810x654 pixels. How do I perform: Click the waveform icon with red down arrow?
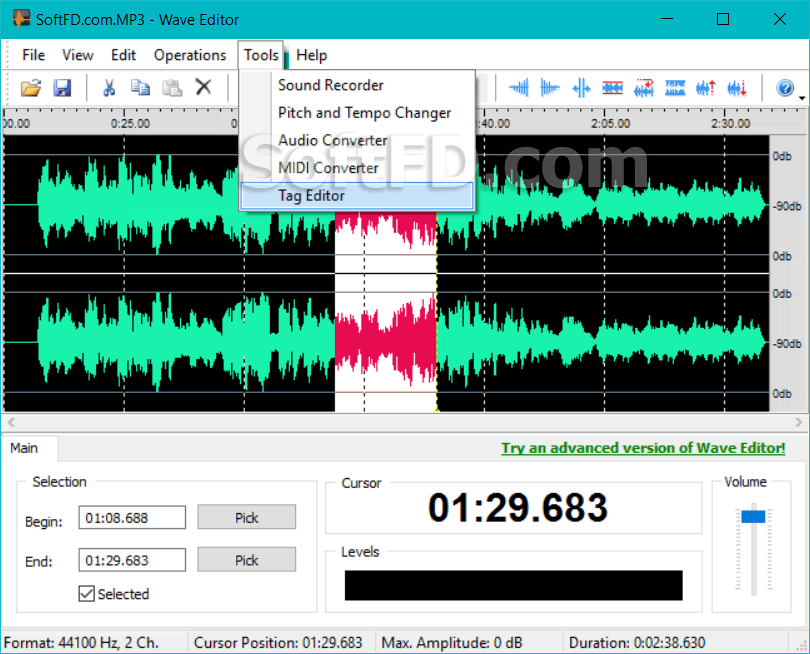(737, 88)
